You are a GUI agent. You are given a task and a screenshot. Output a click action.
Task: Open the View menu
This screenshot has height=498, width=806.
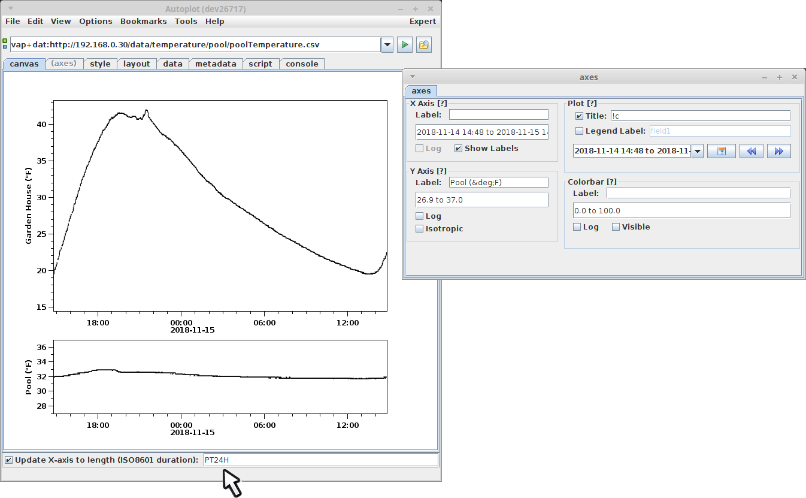click(x=61, y=22)
